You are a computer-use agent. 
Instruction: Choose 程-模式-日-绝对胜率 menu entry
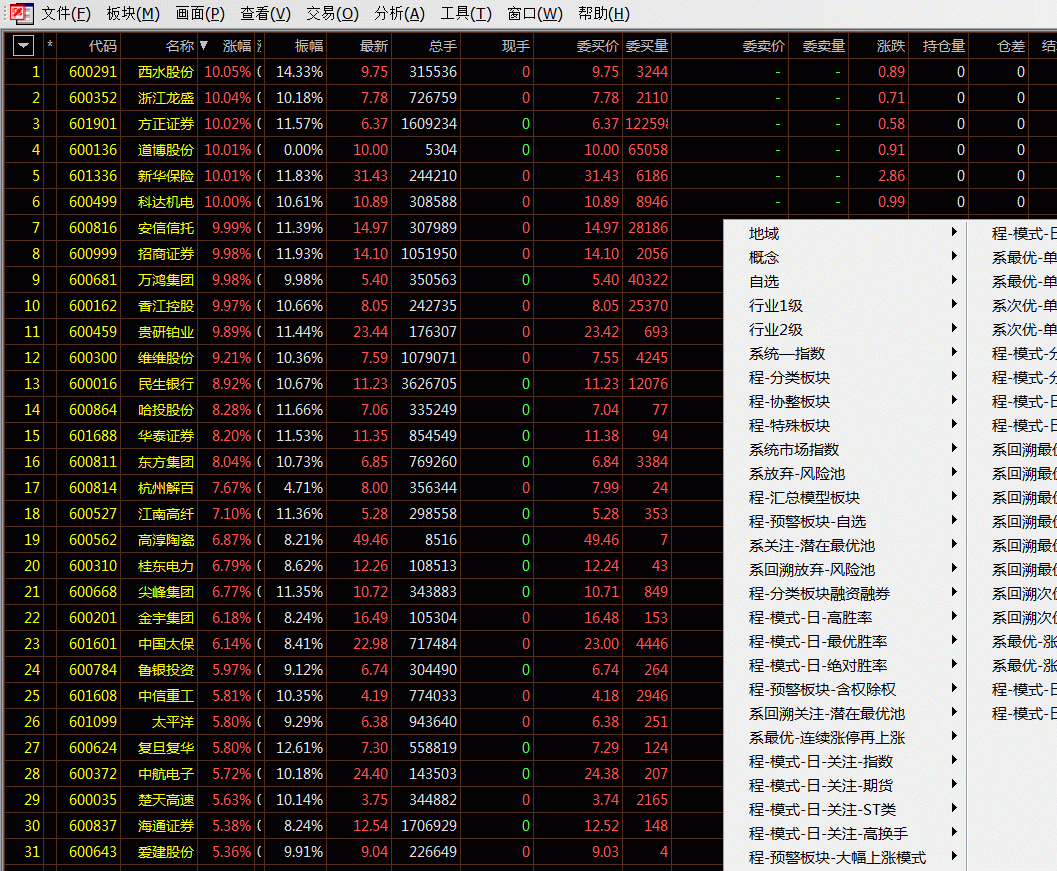pyautogui.click(x=845, y=665)
